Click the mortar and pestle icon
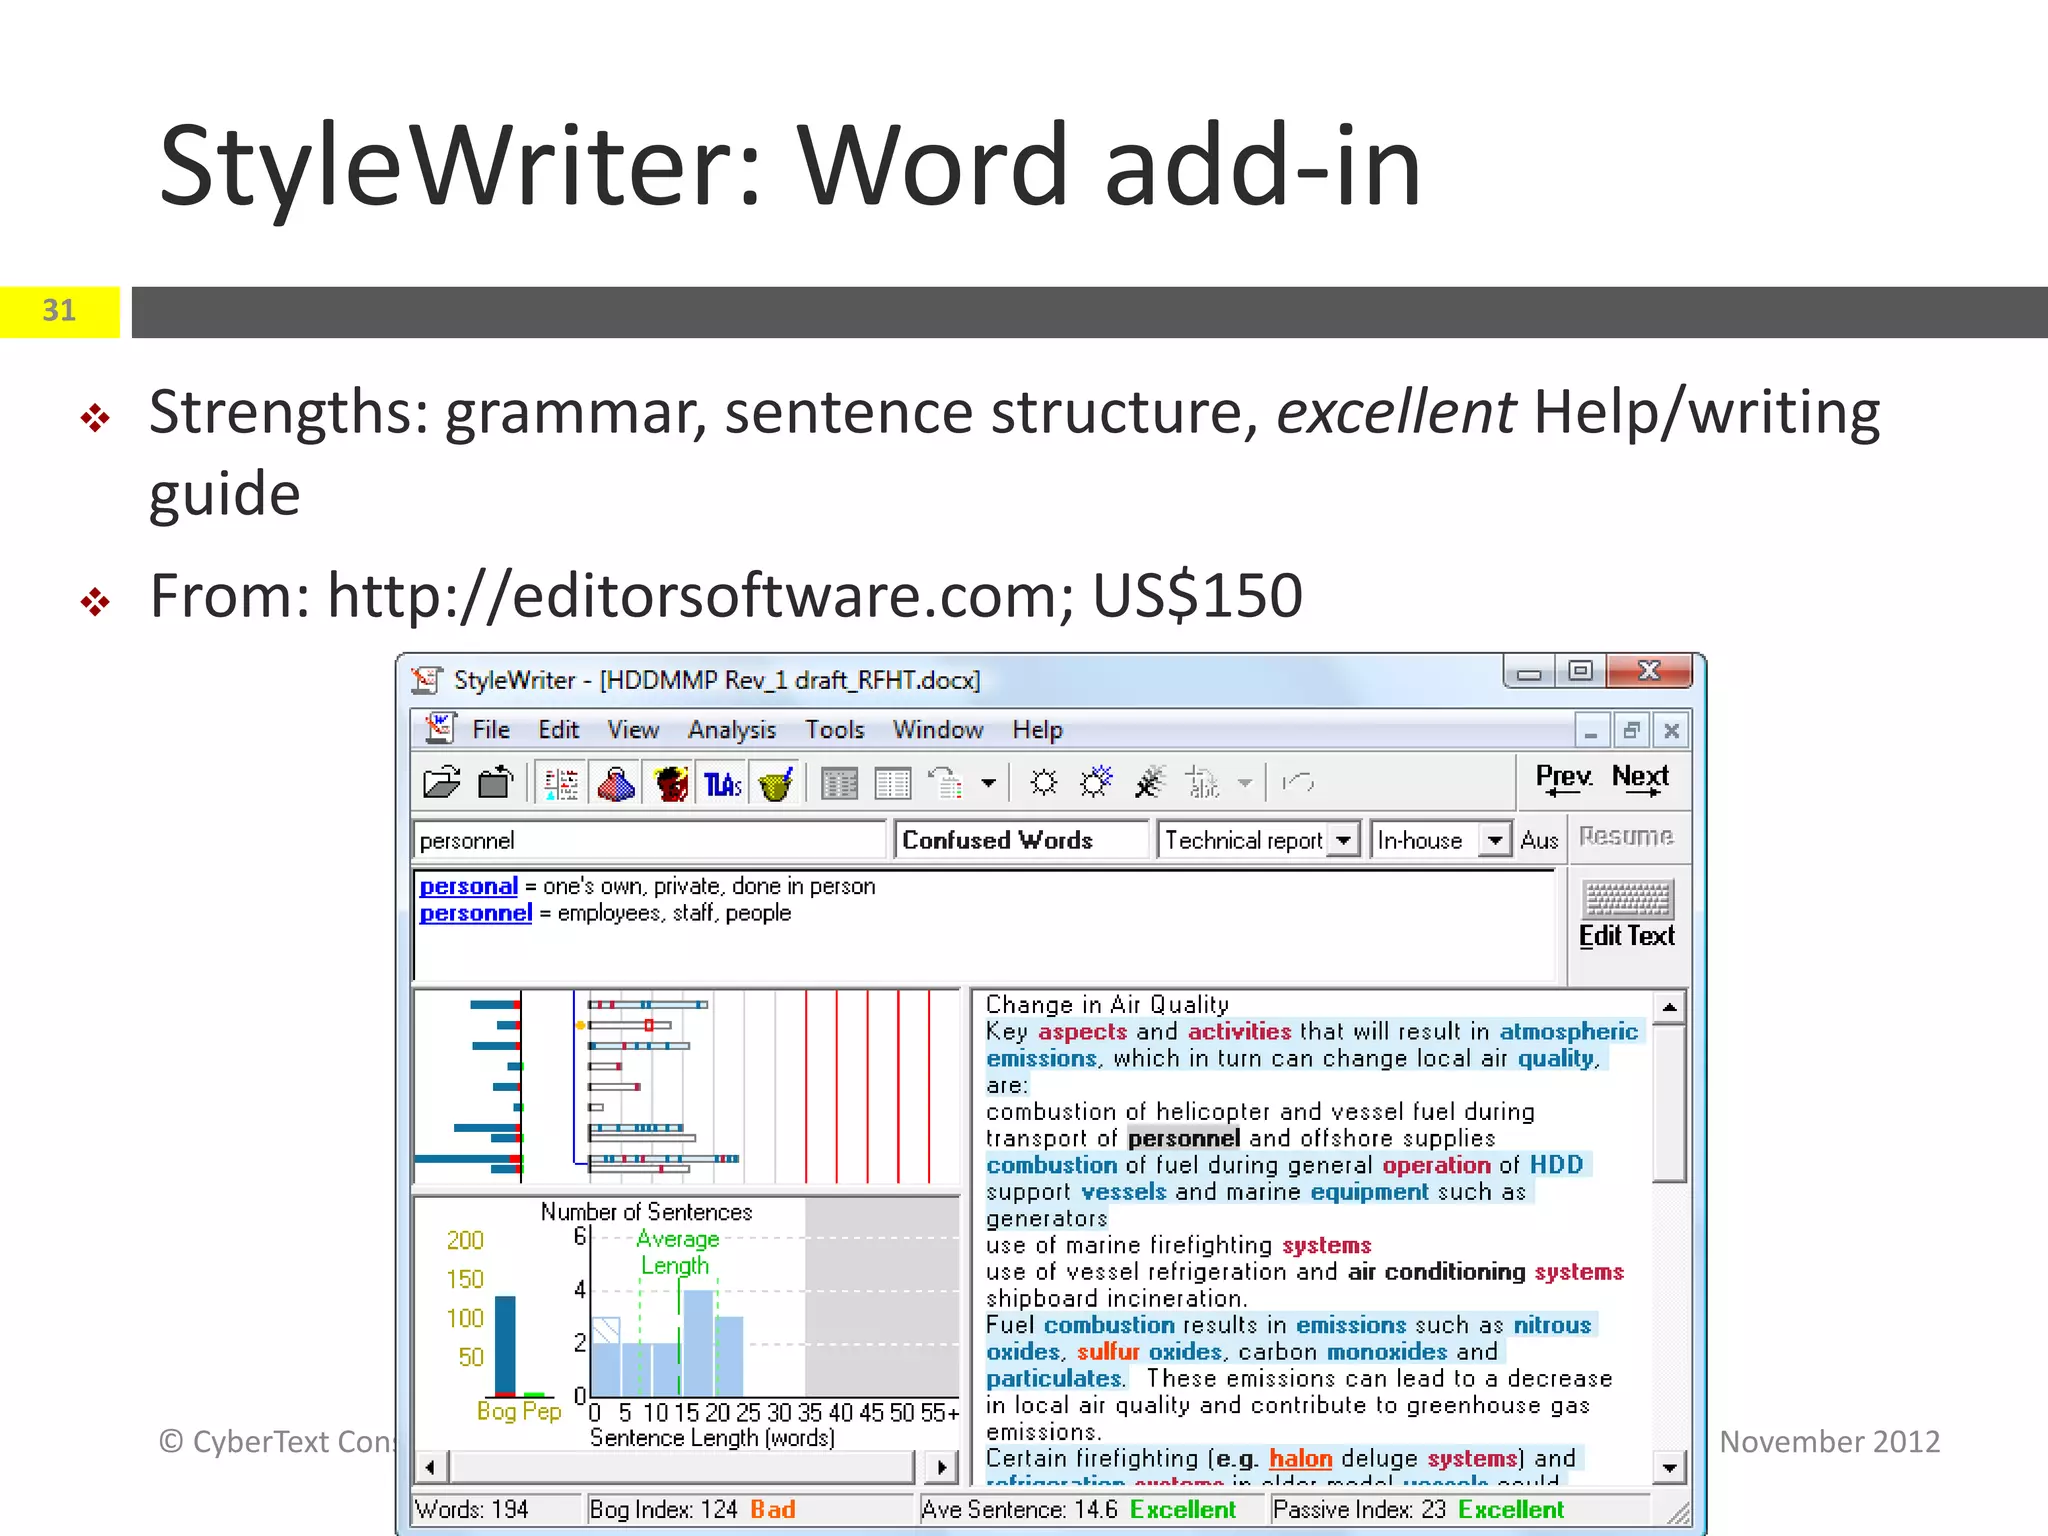Viewport: 2048px width, 1536px height. pyautogui.click(x=775, y=783)
